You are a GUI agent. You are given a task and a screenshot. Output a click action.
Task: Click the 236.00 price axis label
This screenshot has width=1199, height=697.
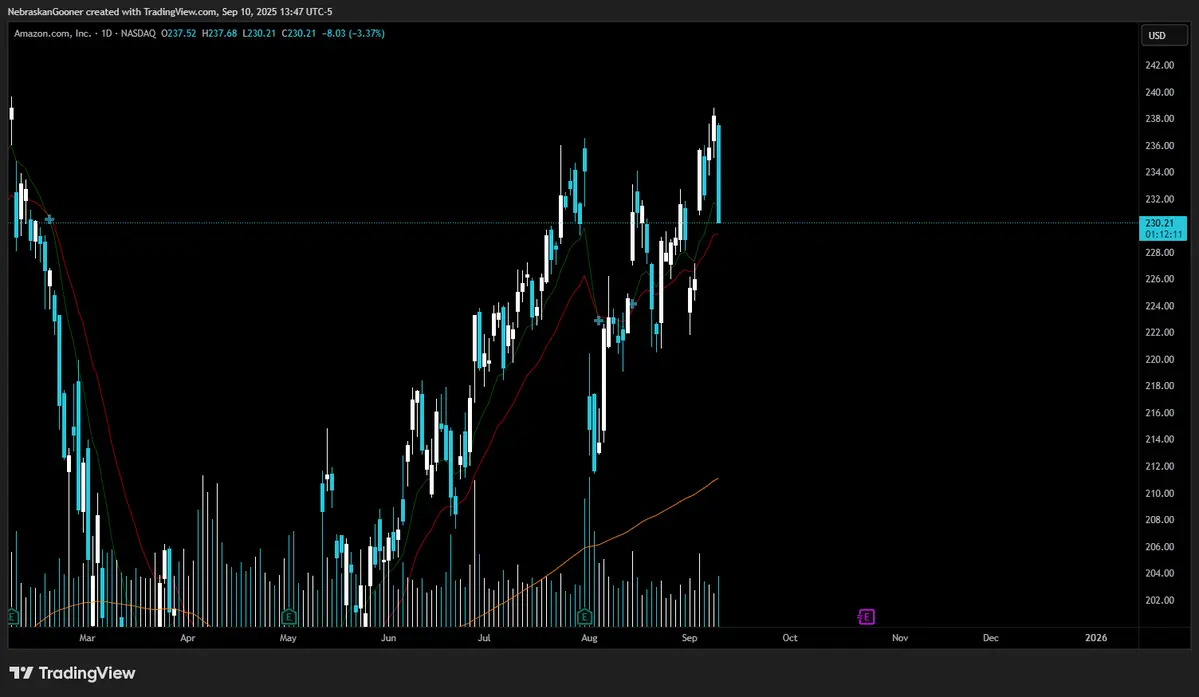click(x=1159, y=146)
